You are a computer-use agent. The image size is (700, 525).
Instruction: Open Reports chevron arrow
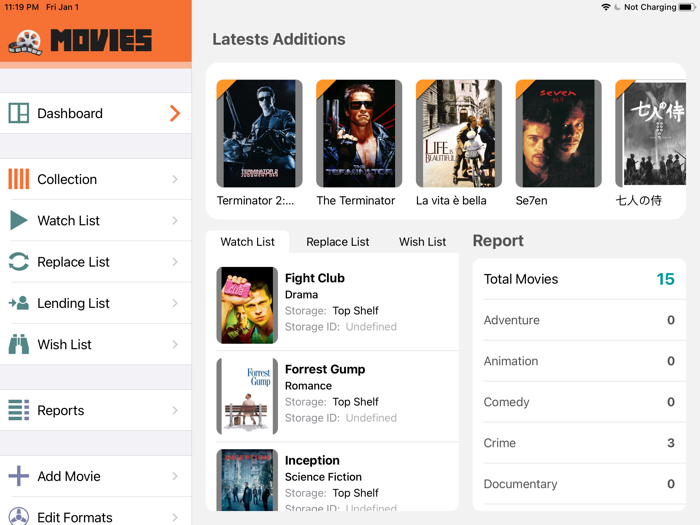[175, 410]
